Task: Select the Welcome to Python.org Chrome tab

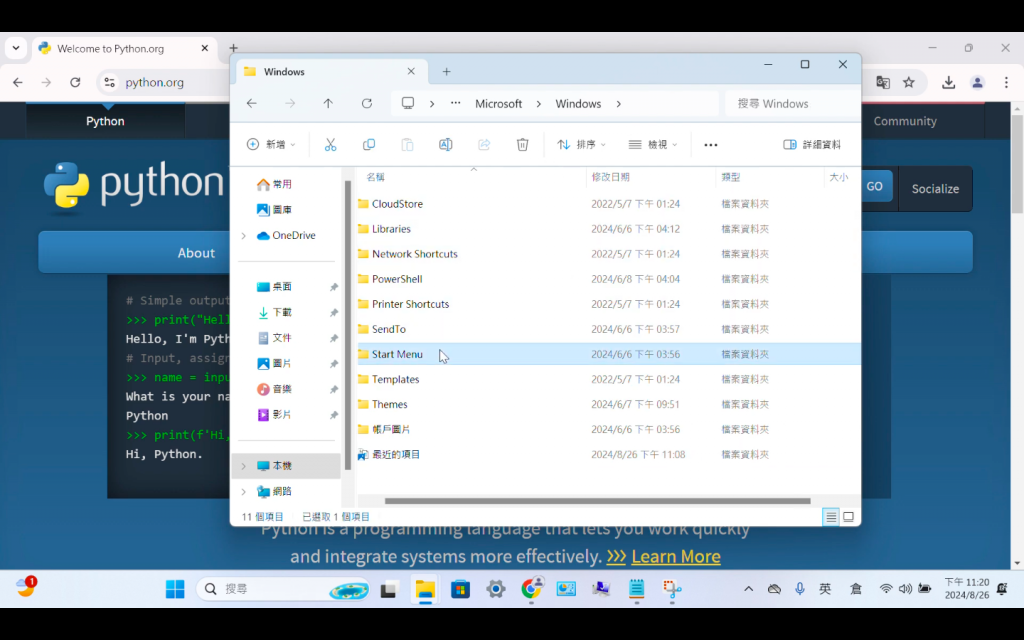Action: tap(123, 48)
